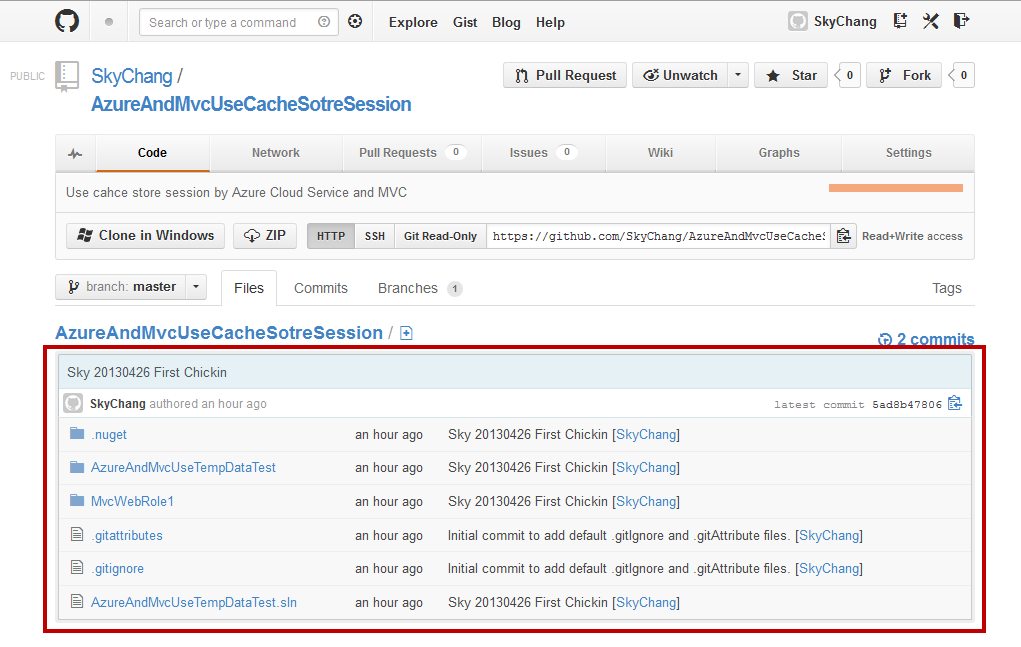Fork this repository
1021x647 pixels.
(x=904, y=76)
